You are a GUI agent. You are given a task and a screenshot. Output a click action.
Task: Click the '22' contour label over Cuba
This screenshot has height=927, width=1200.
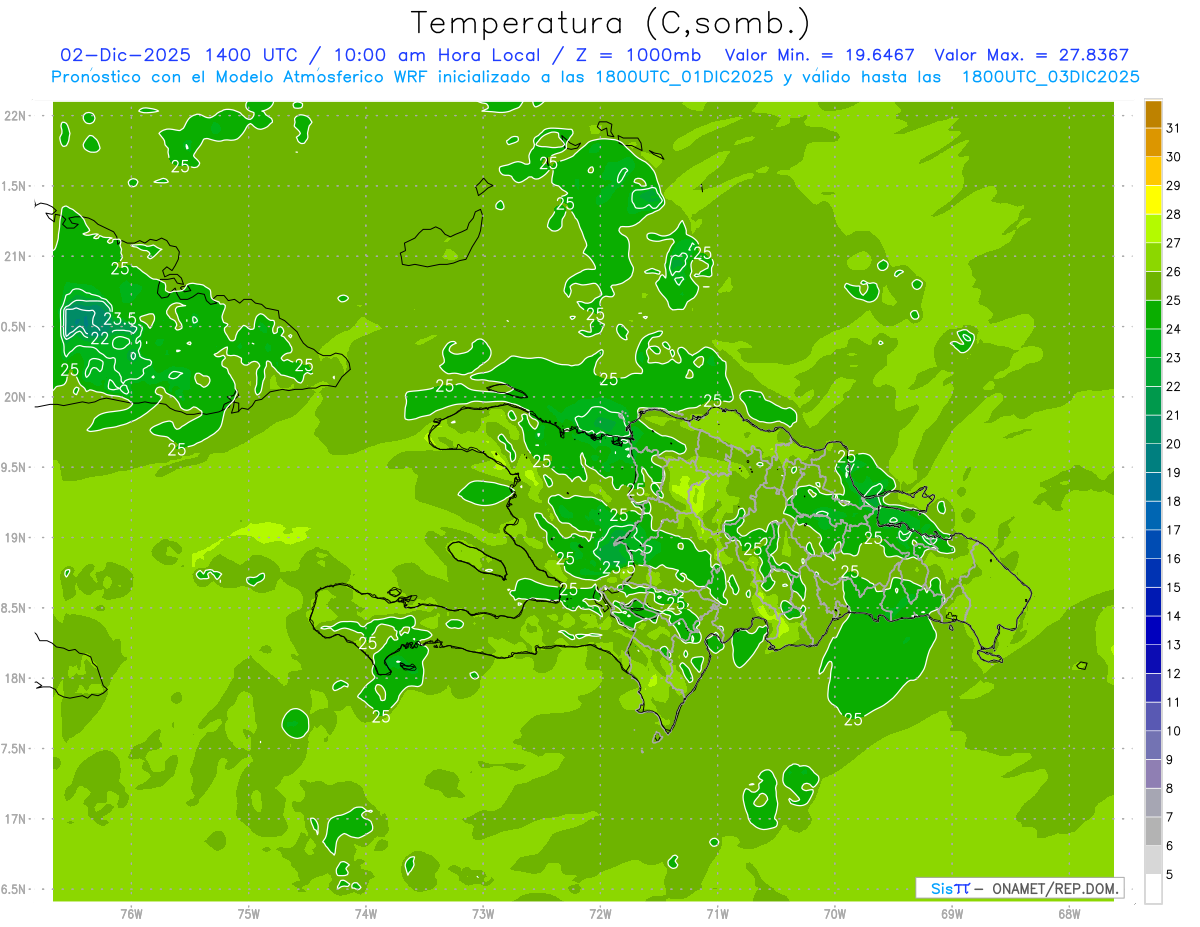(100, 338)
